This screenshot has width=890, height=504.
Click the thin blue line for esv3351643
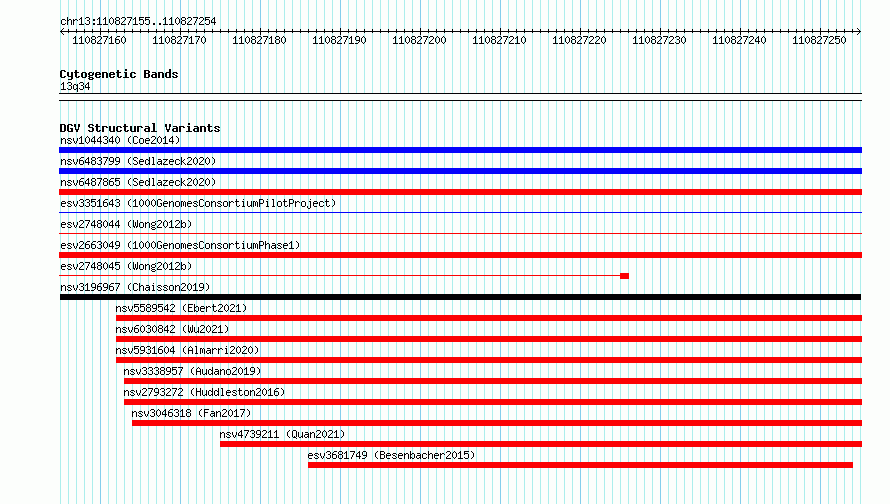(460, 213)
